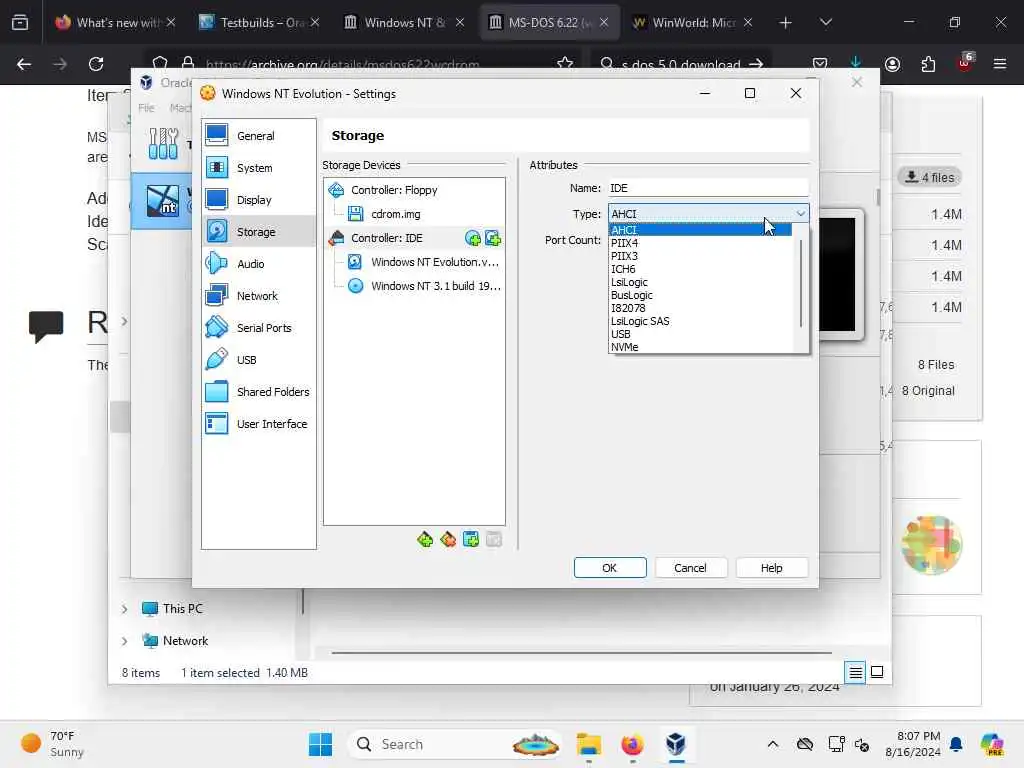The width and height of the screenshot is (1024, 768).
Task: Click 4 files download link on archive page
Action: [x=929, y=177]
